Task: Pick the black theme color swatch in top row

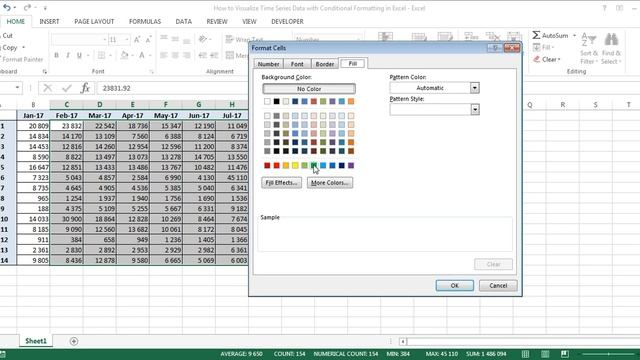Action: click(x=276, y=101)
